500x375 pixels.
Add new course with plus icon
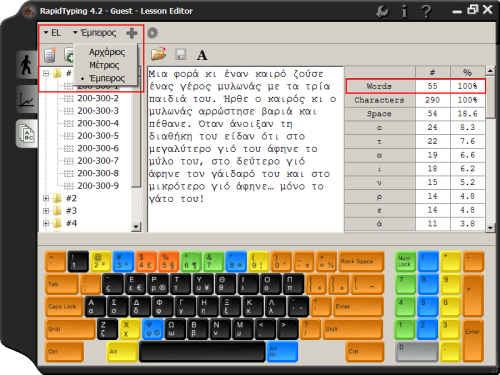click(x=132, y=33)
